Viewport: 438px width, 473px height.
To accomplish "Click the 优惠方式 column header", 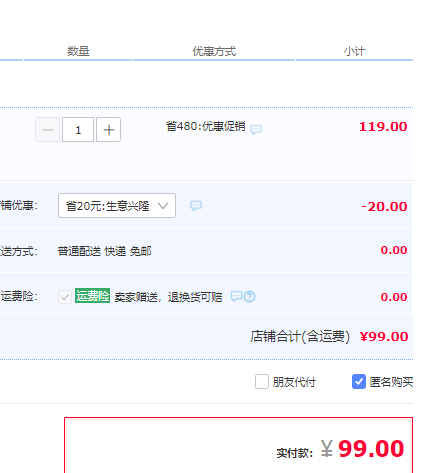I will (214, 51).
